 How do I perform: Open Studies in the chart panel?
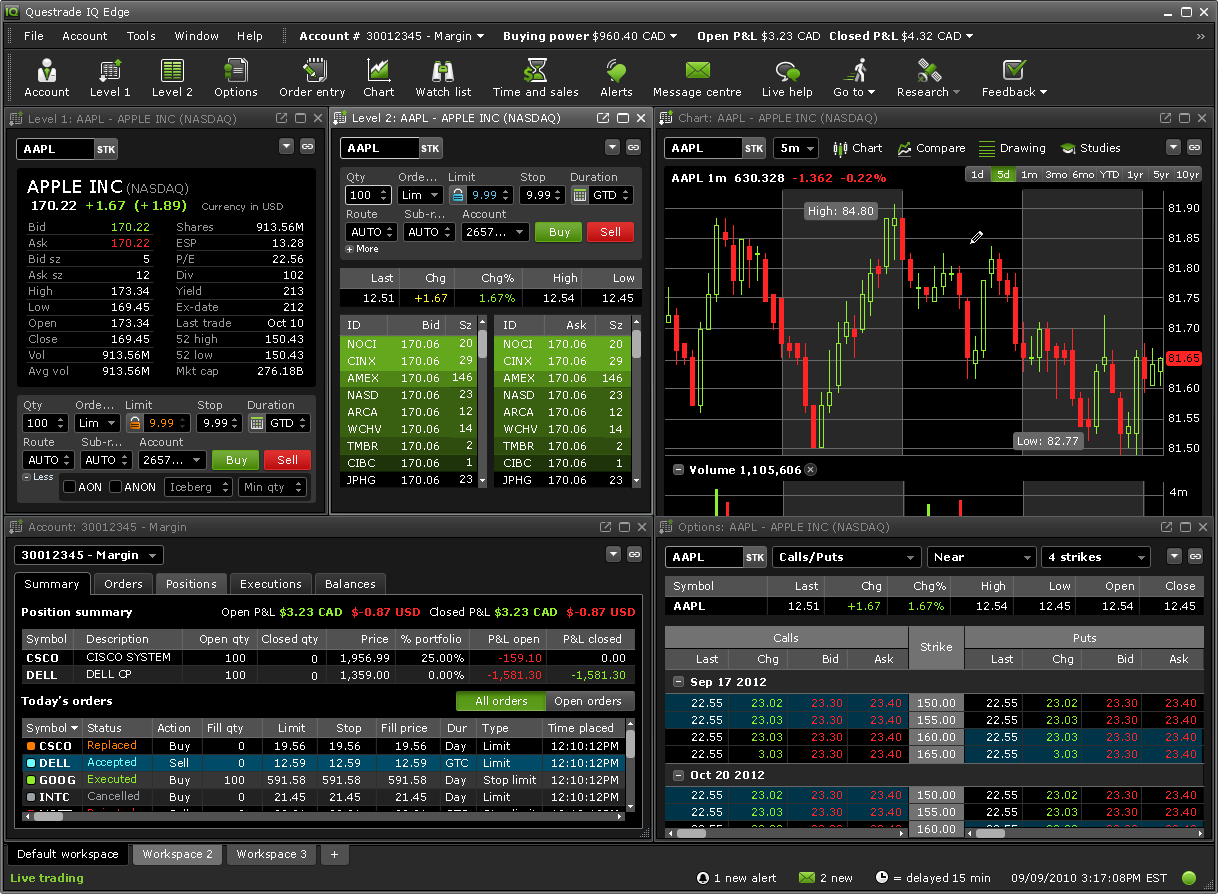click(1090, 148)
